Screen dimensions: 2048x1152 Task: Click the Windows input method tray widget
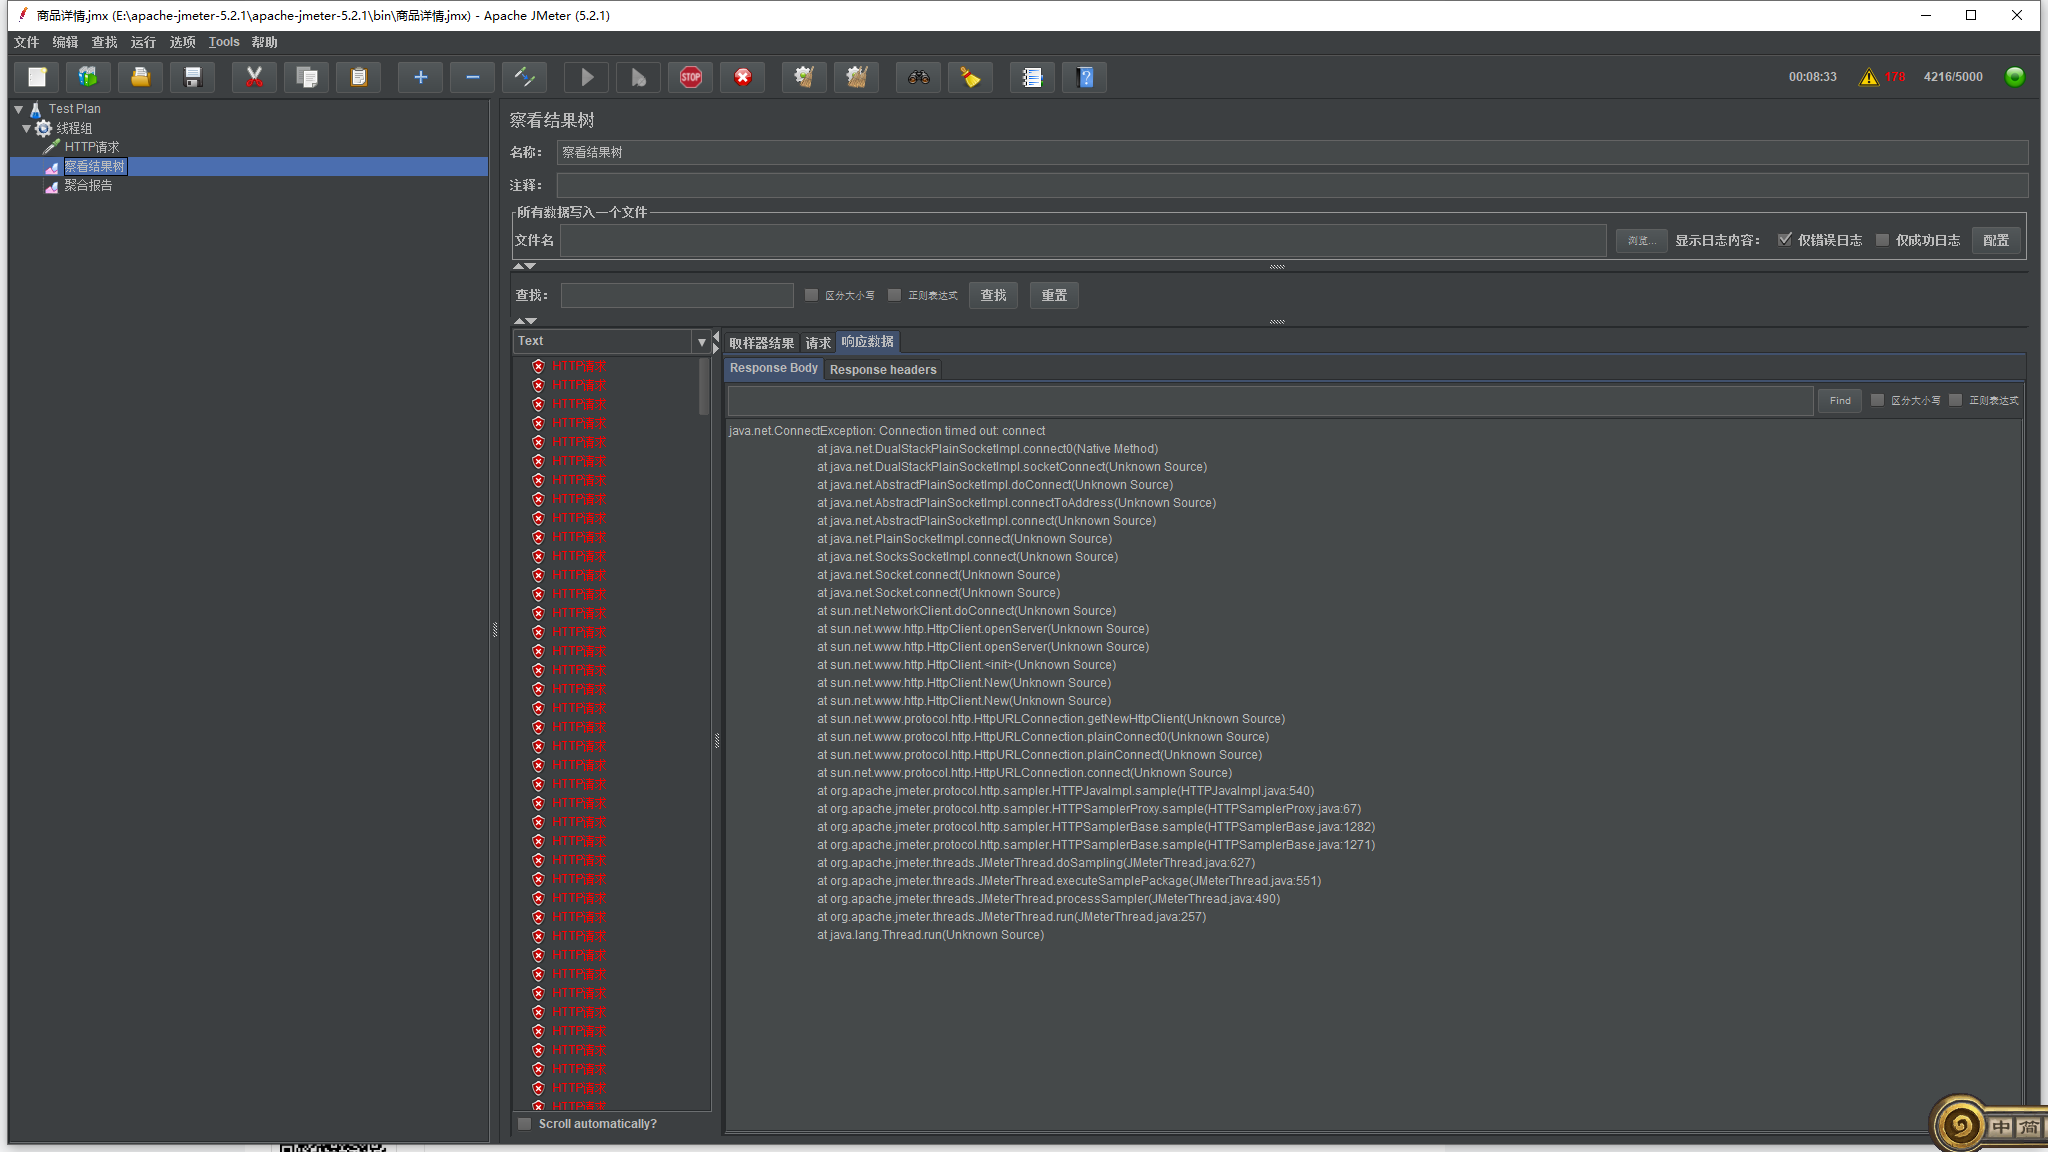coord(1990,1124)
